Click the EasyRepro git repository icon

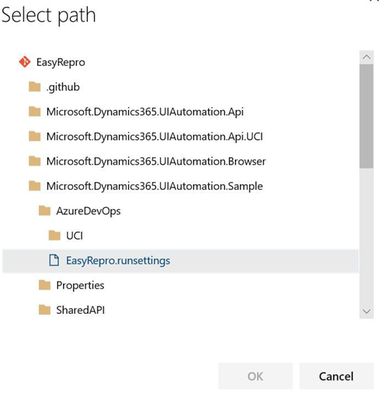click(25, 62)
